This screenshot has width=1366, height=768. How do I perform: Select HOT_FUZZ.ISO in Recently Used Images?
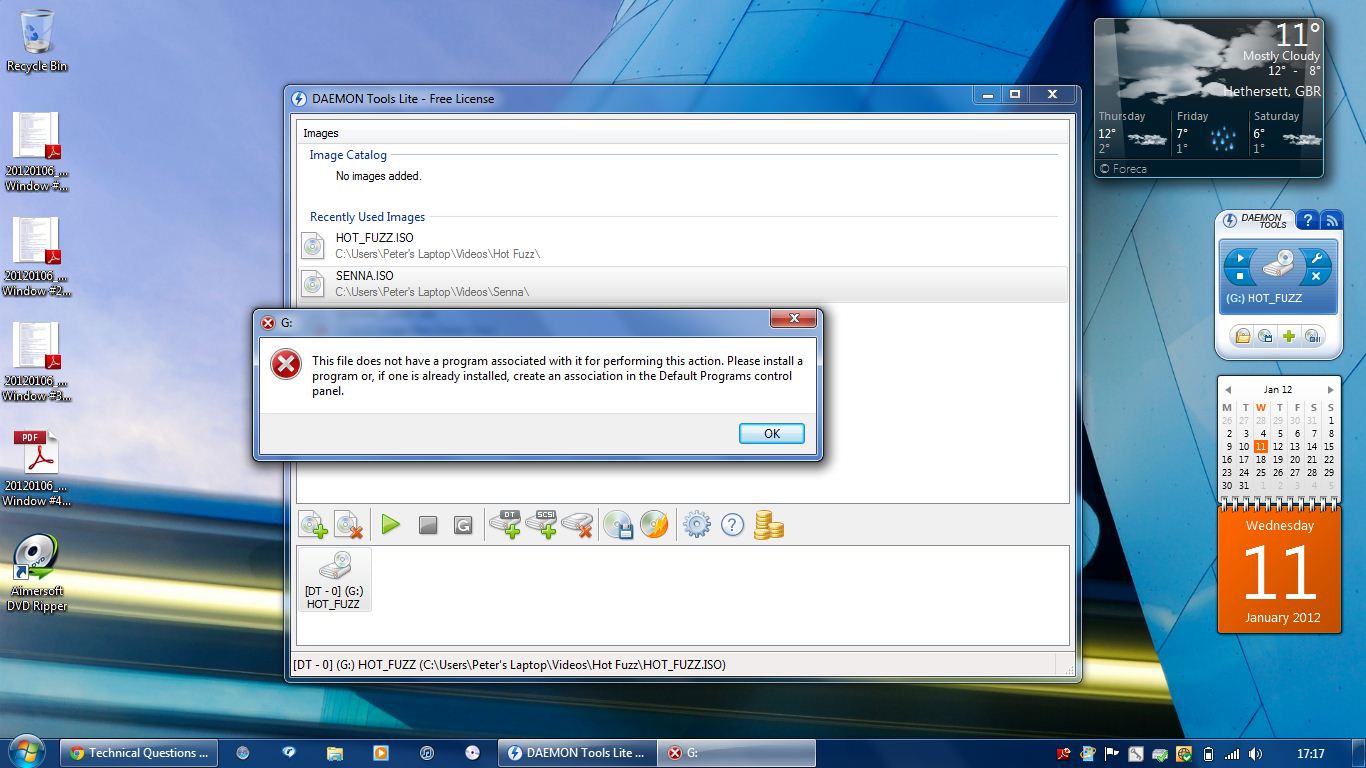pyautogui.click(x=374, y=238)
